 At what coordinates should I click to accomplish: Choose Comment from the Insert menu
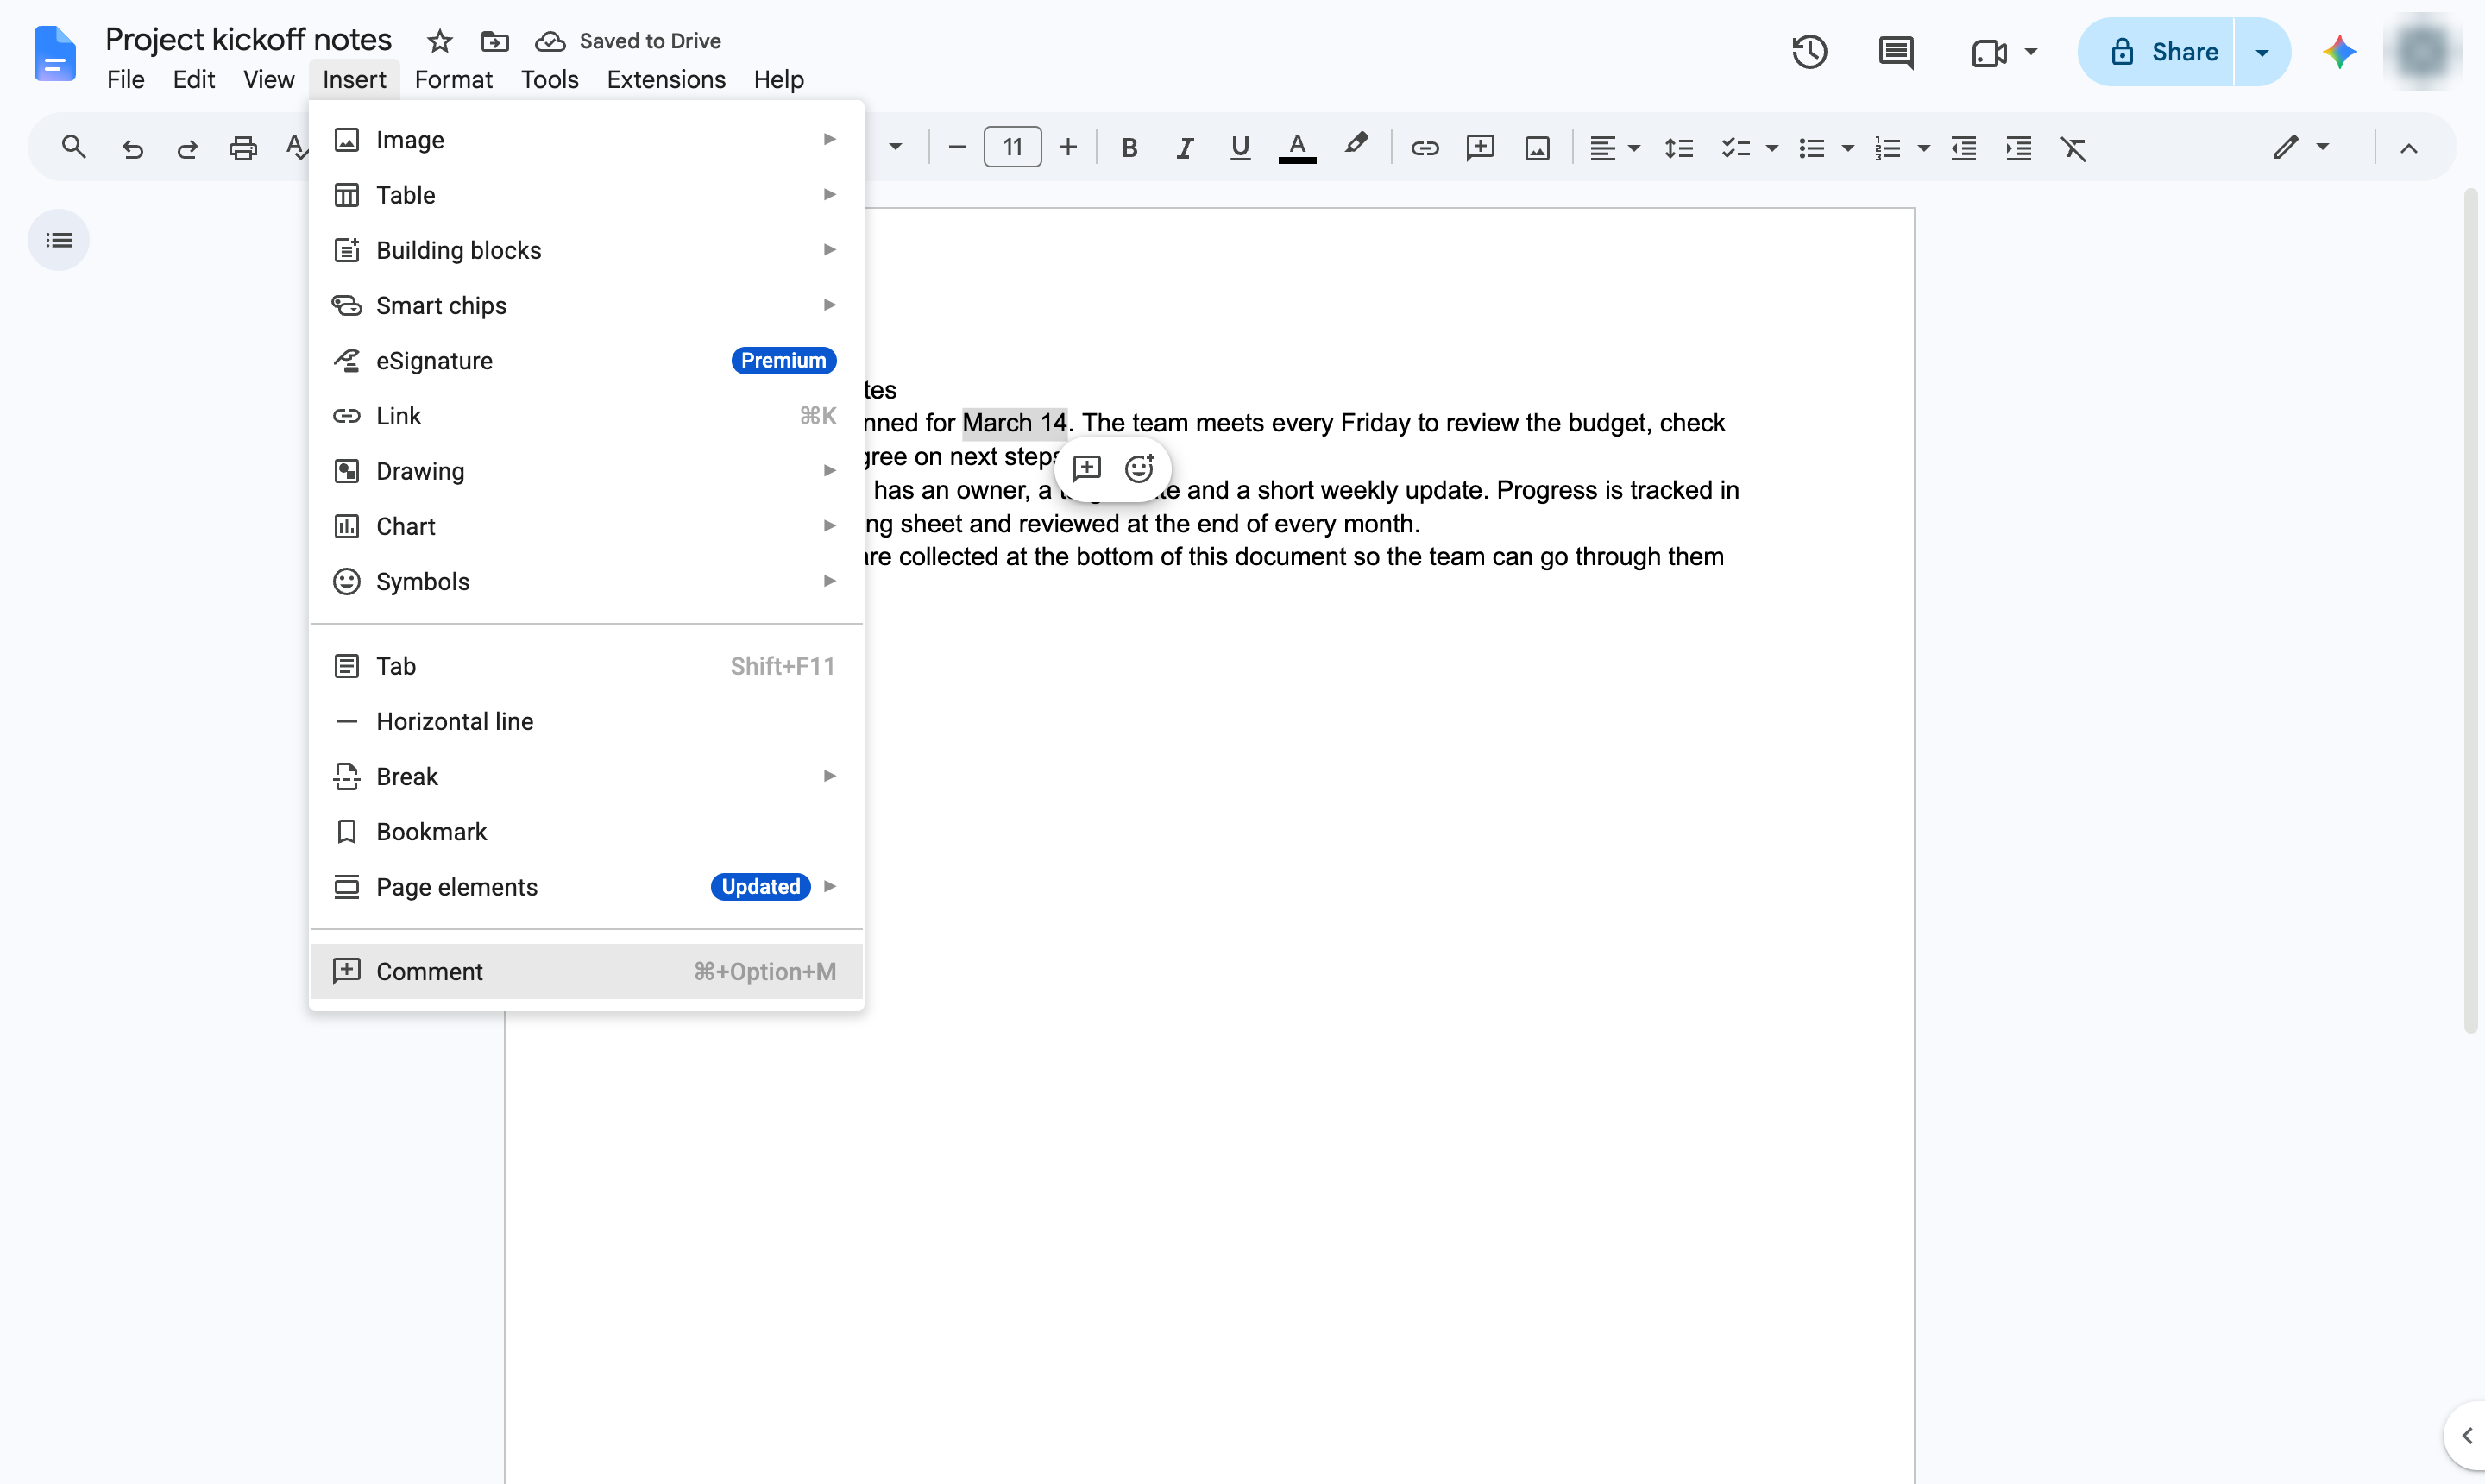point(586,971)
